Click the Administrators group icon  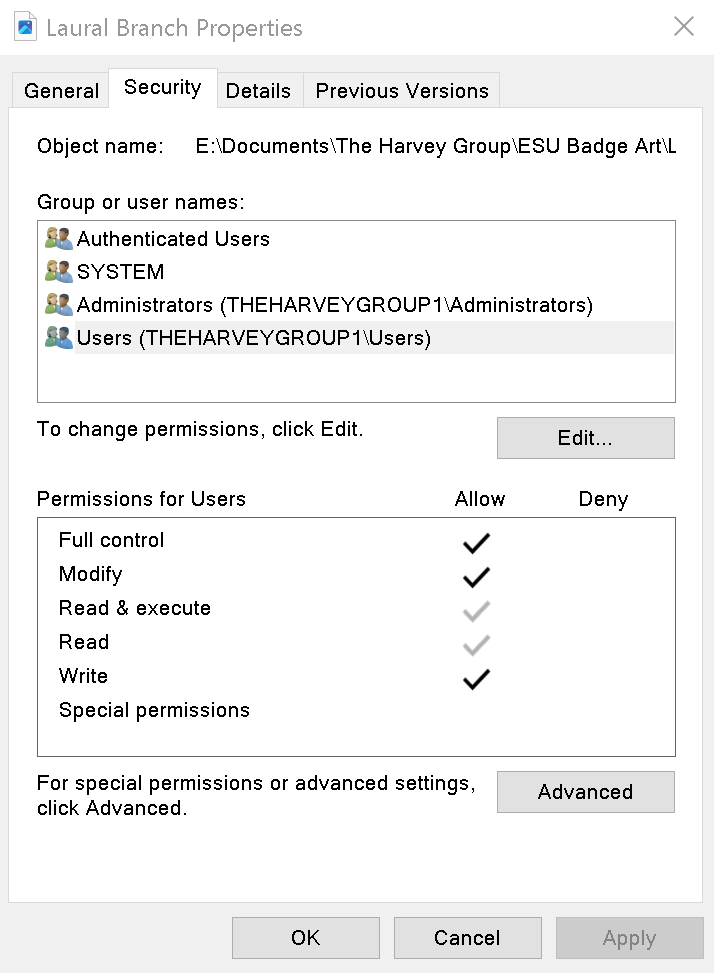[x=57, y=304]
